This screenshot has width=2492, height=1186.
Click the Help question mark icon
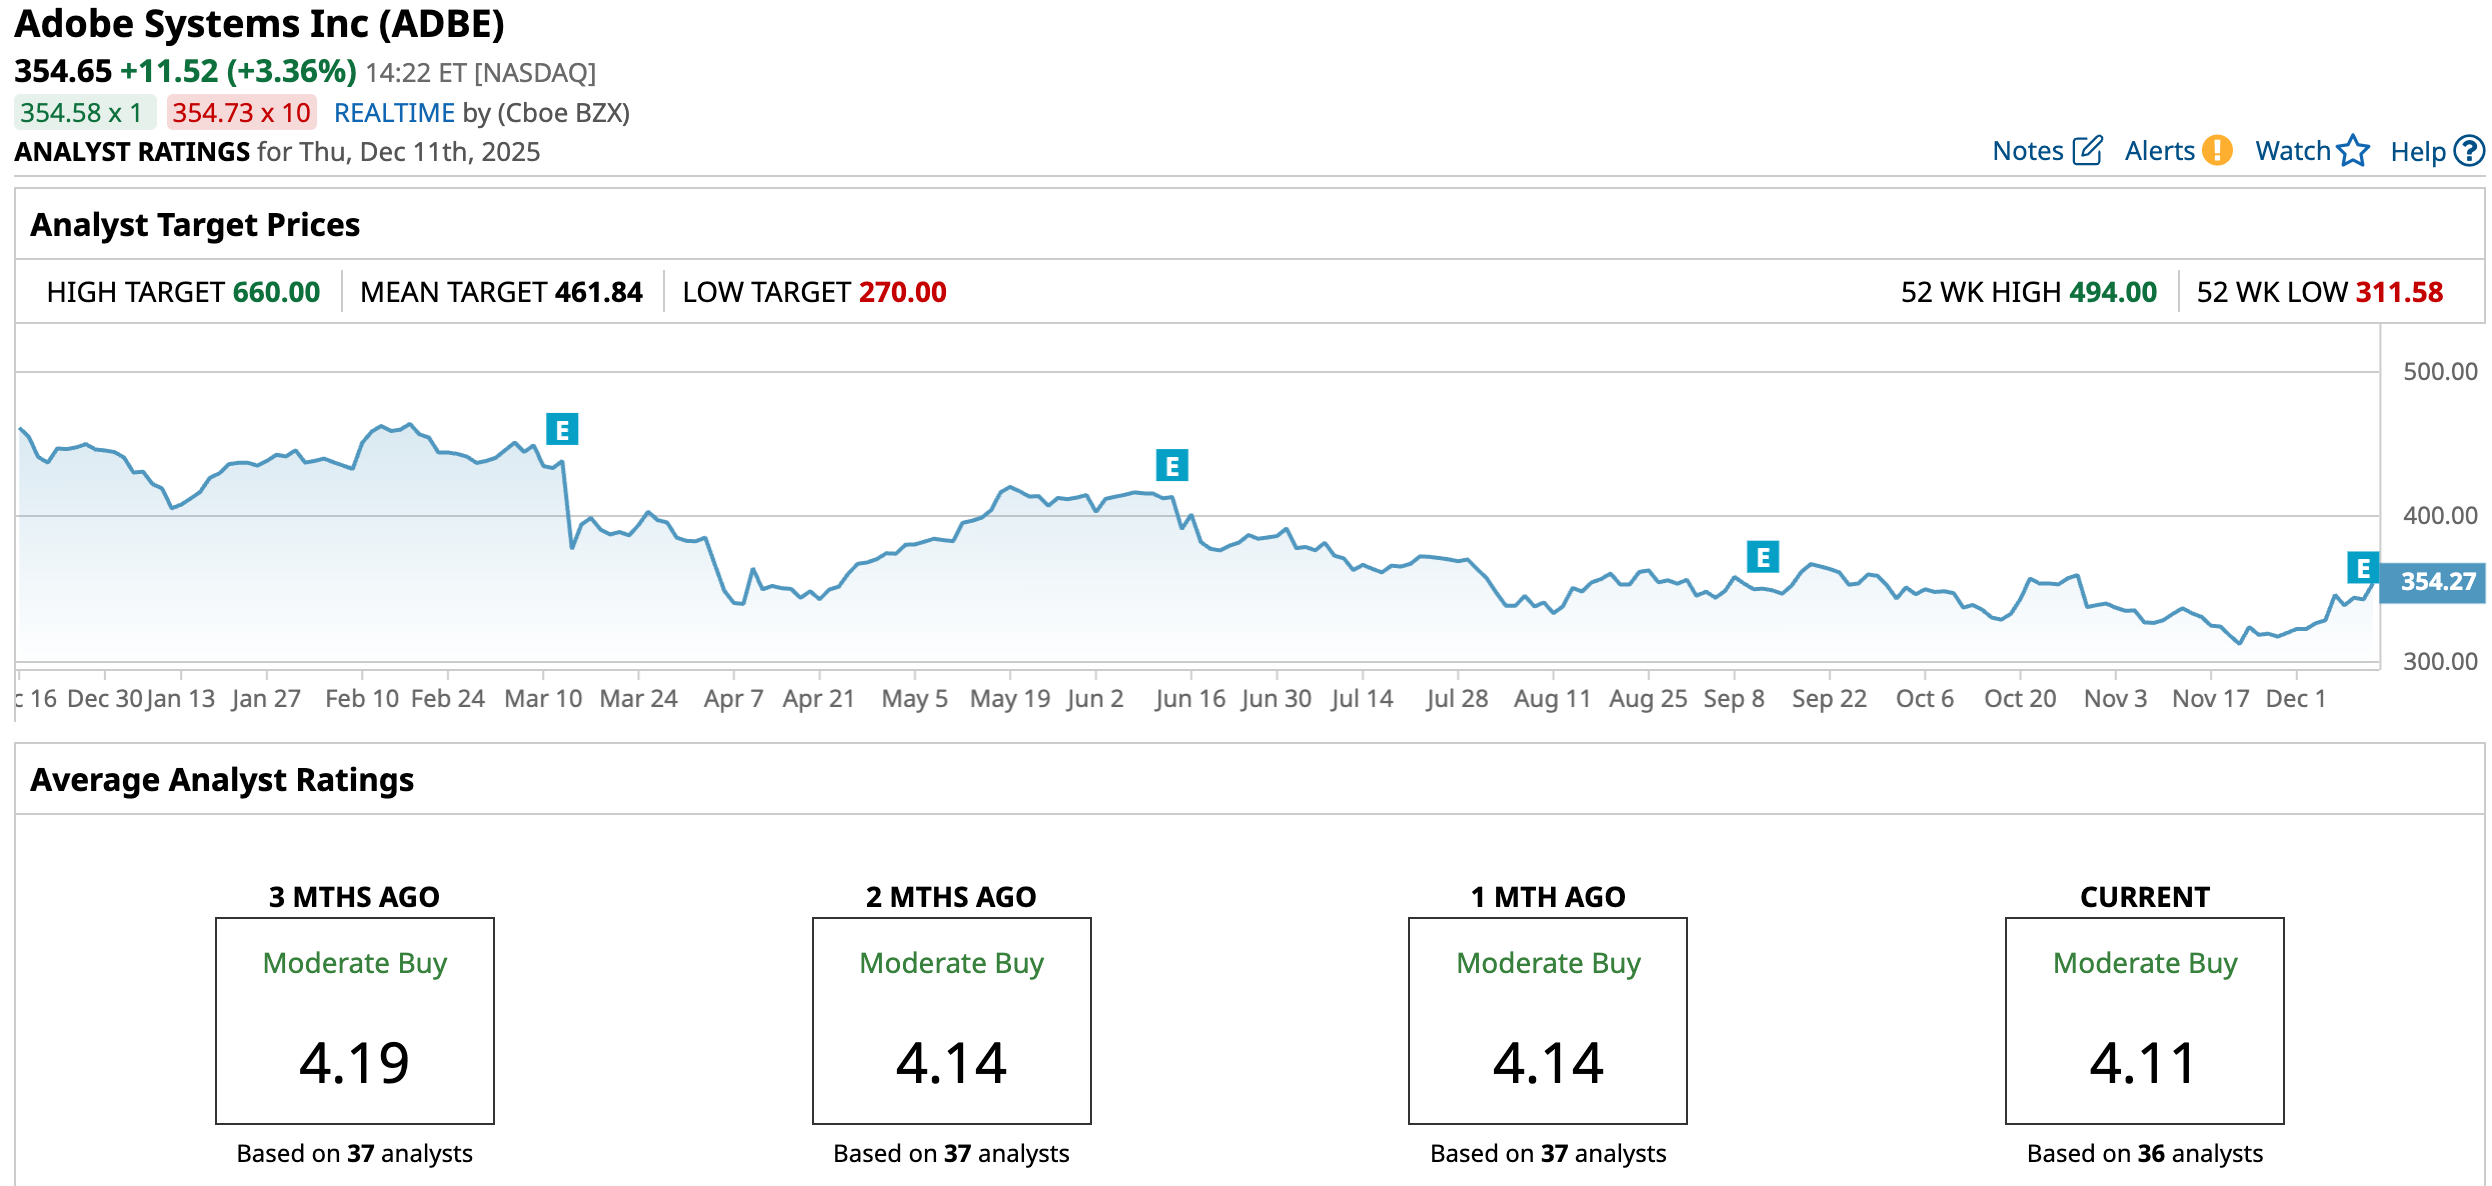(x=2470, y=151)
